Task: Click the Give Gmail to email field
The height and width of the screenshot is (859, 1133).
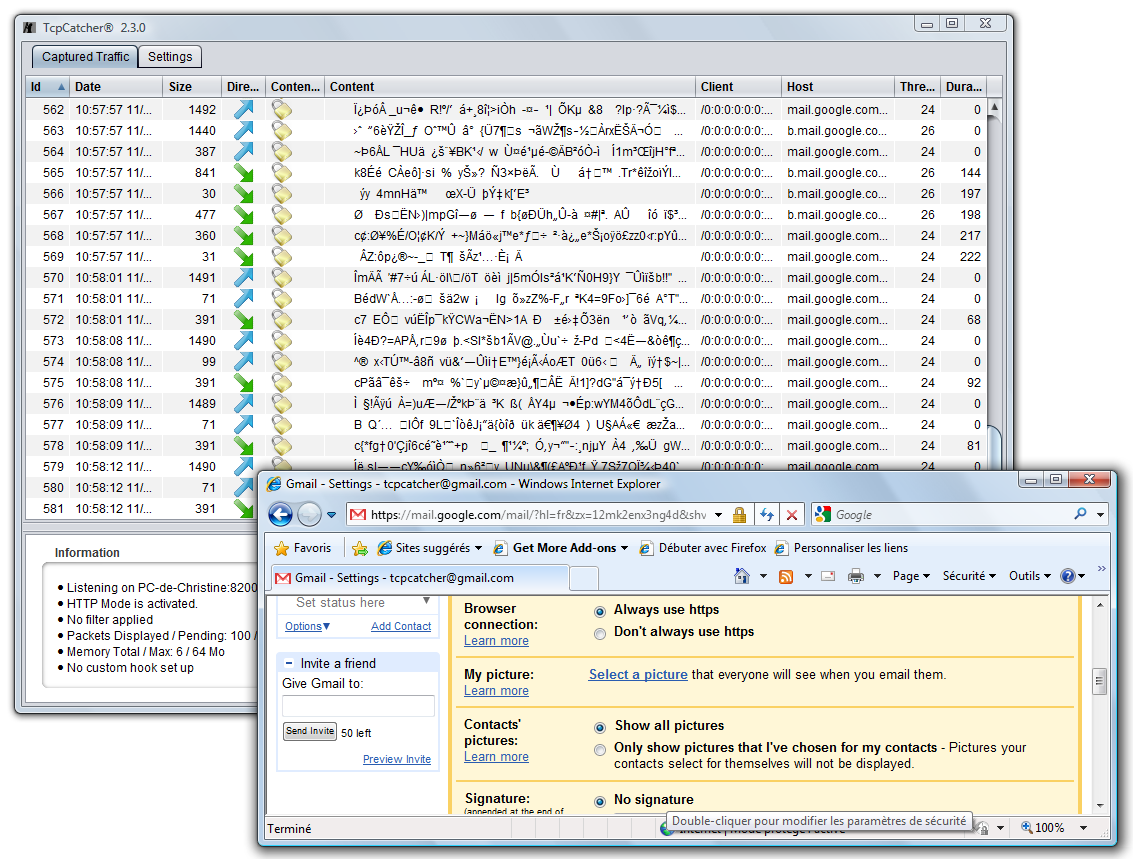Action: (358, 706)
